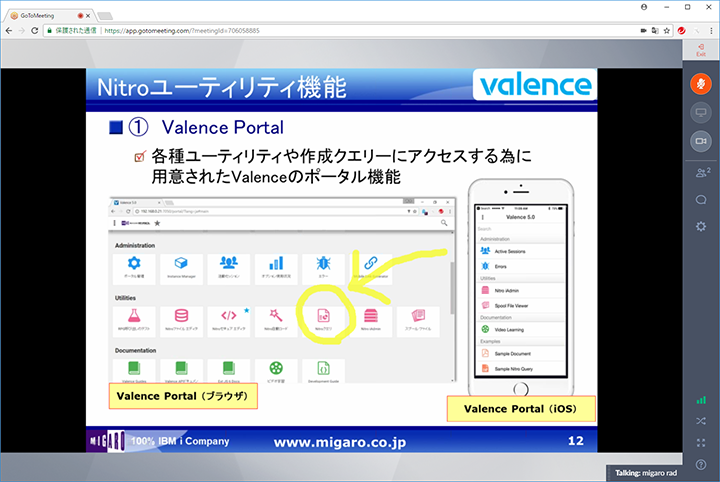Viewport: 720px width, 482px height.
Task: Bookmark this page with the star
Action: tap(667, 31)
